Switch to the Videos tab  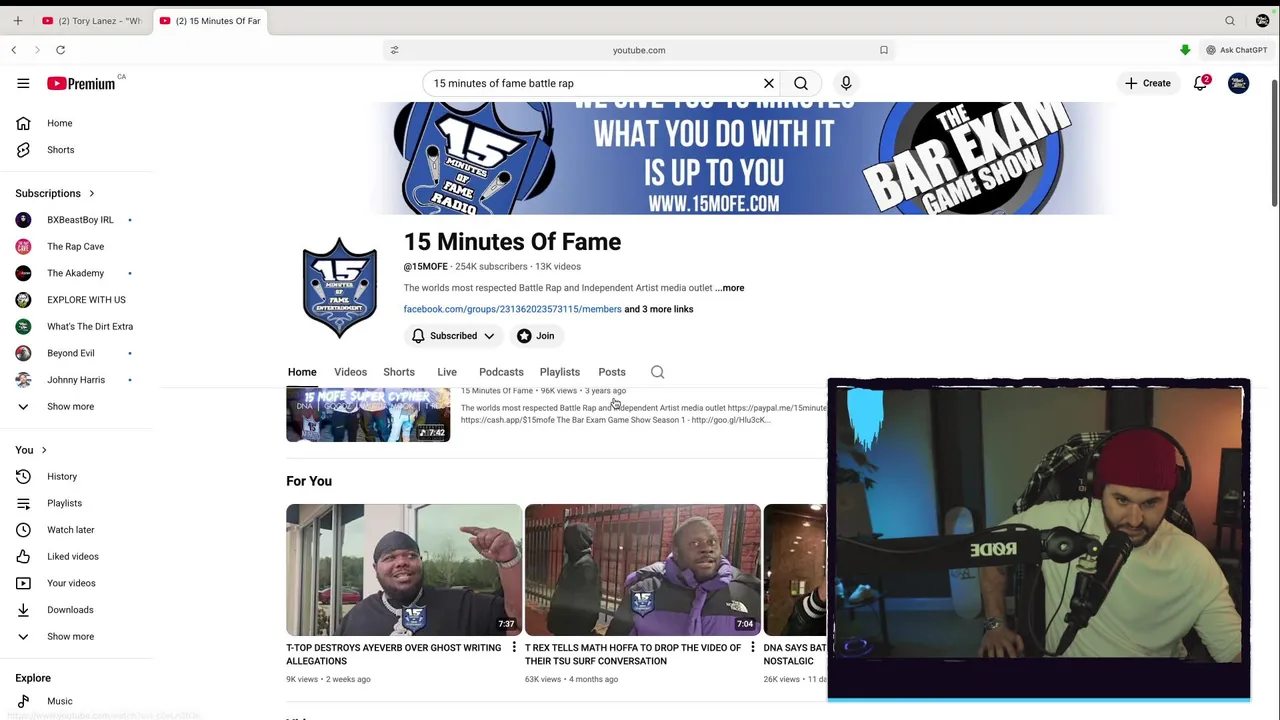(x=350, y=372)
